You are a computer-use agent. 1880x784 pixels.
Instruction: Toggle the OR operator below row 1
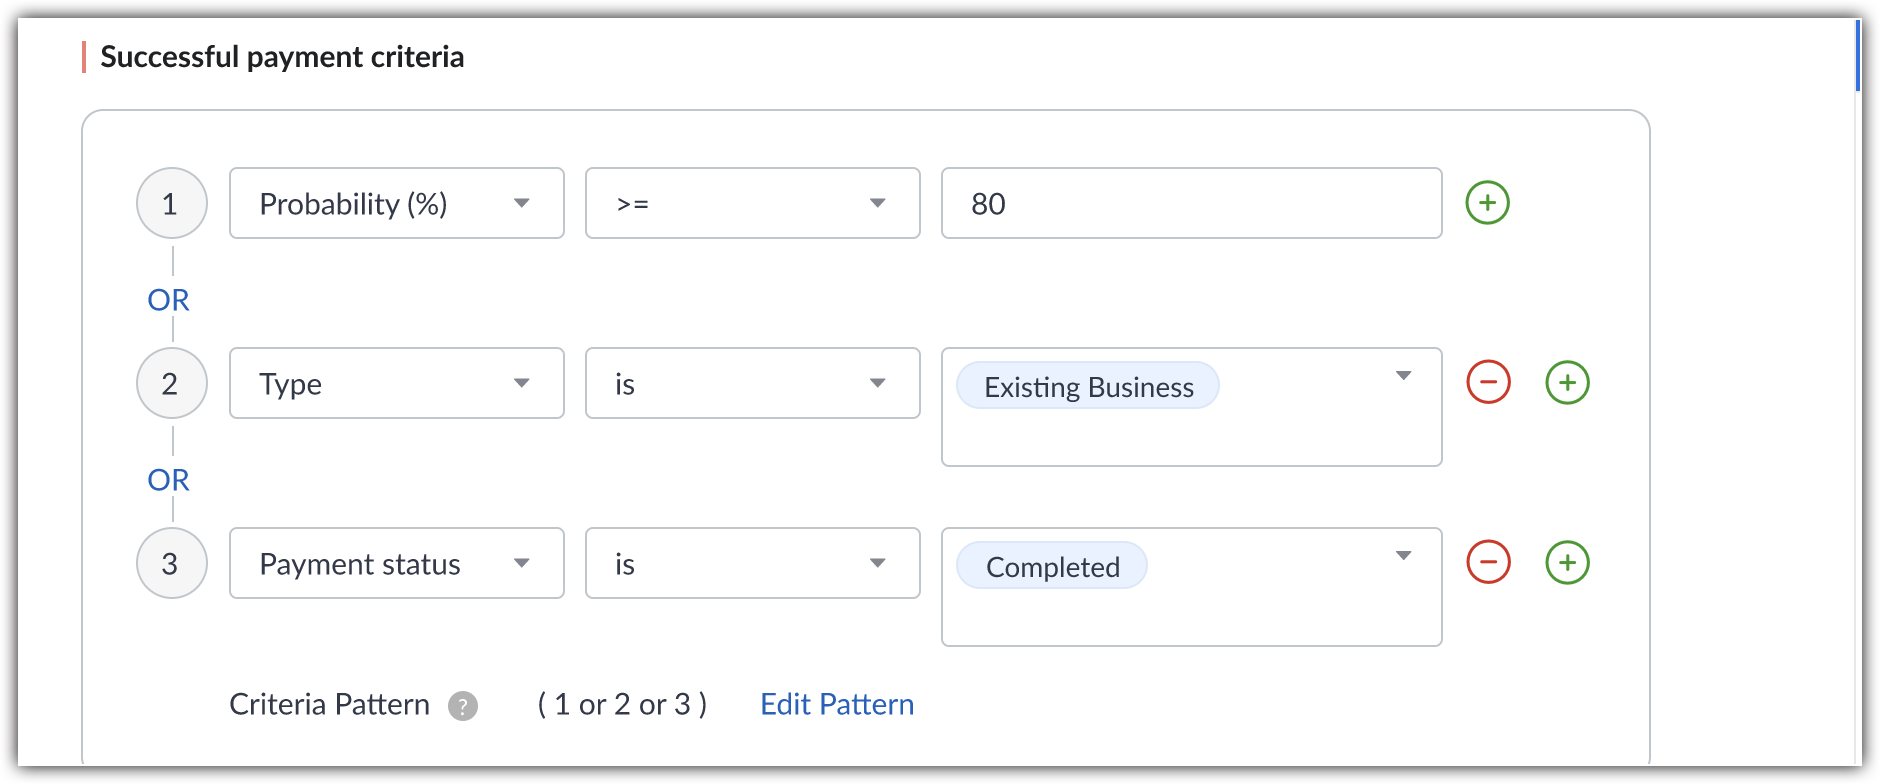[x=168, y=300]
